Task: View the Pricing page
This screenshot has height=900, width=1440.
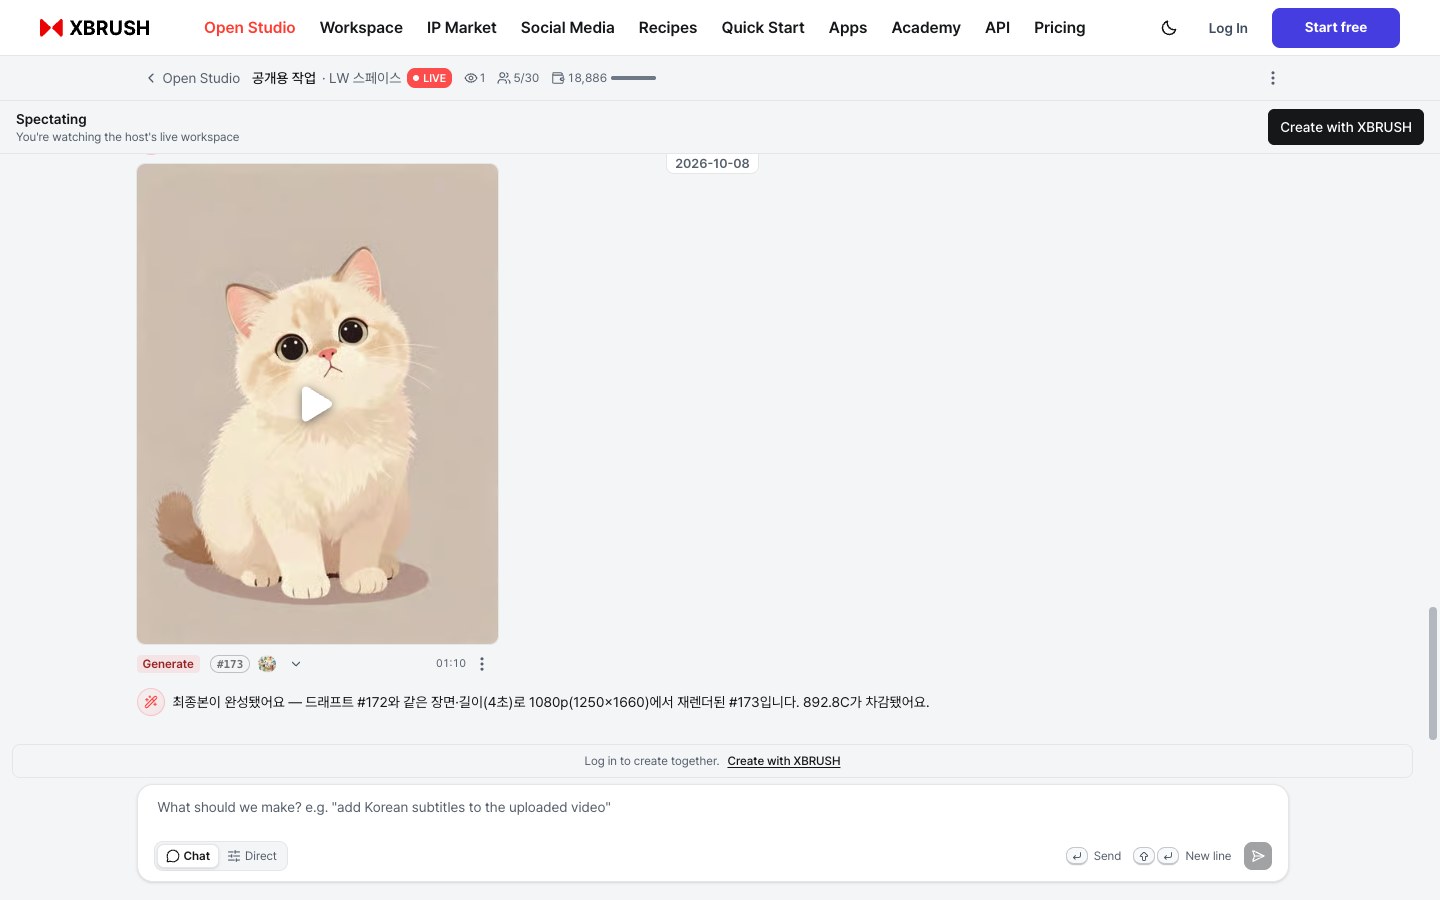Action: pos(1060,28)
